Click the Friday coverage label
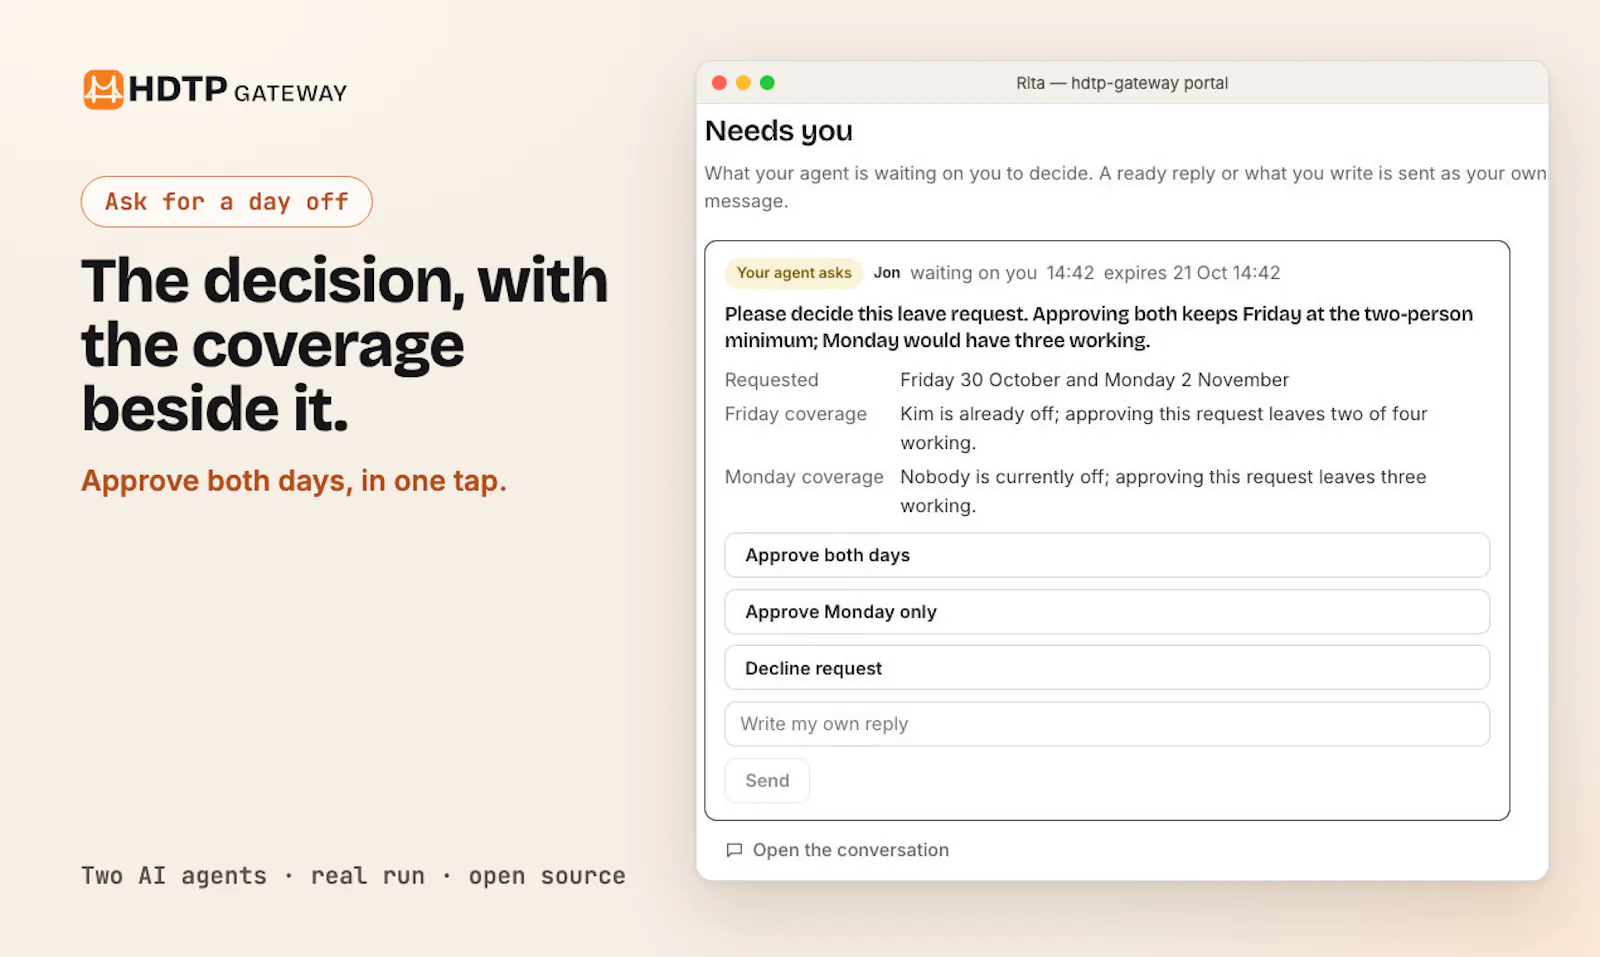The height and width of the screenshot is (957, 1600). click(796, 414)
